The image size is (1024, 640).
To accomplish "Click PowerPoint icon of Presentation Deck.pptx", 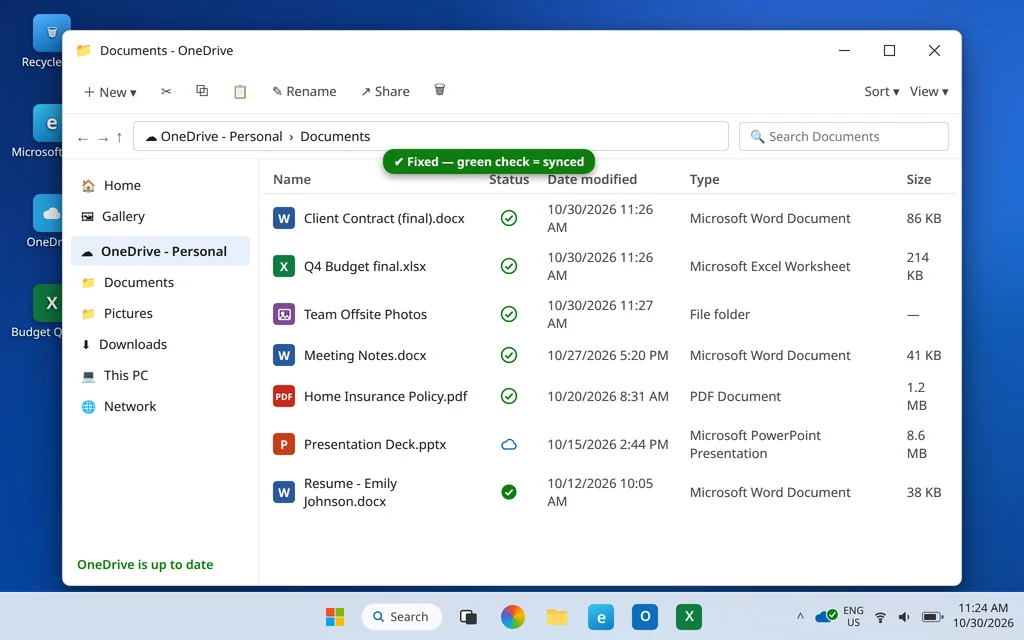I will [283, 444].
